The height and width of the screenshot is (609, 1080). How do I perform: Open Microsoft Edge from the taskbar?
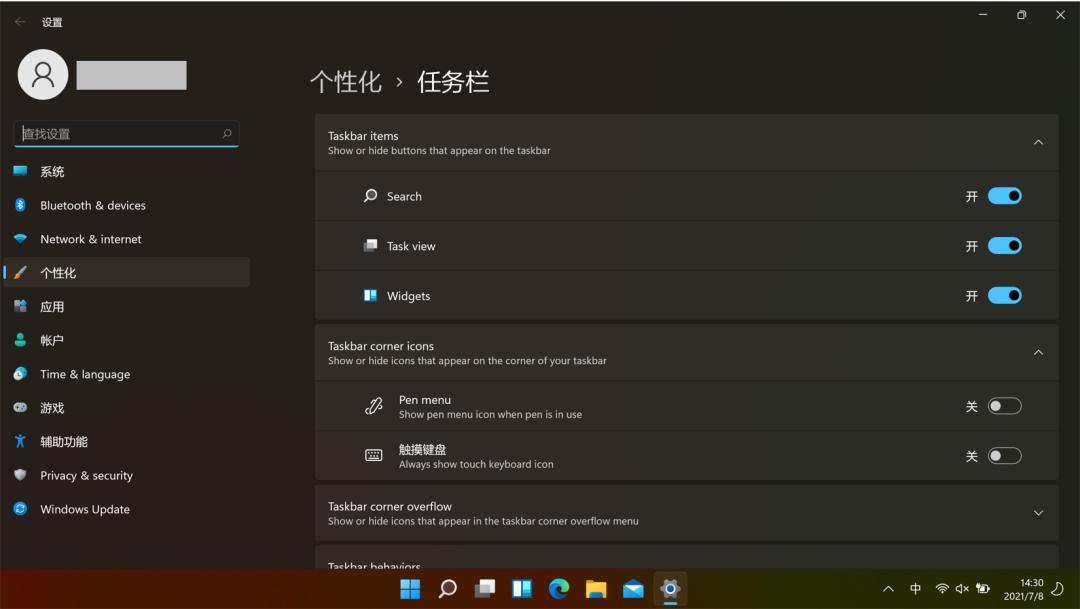coord(558,589)
